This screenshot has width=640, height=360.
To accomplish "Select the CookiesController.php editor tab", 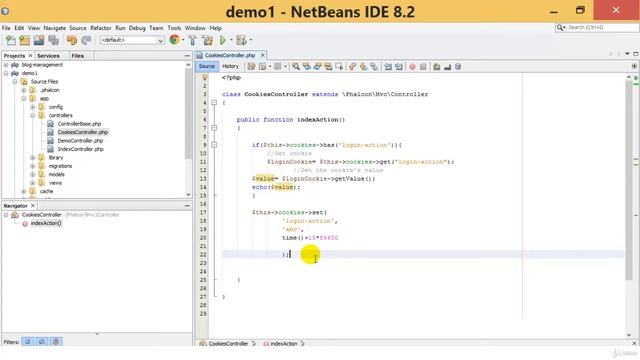I will [230, 55].
